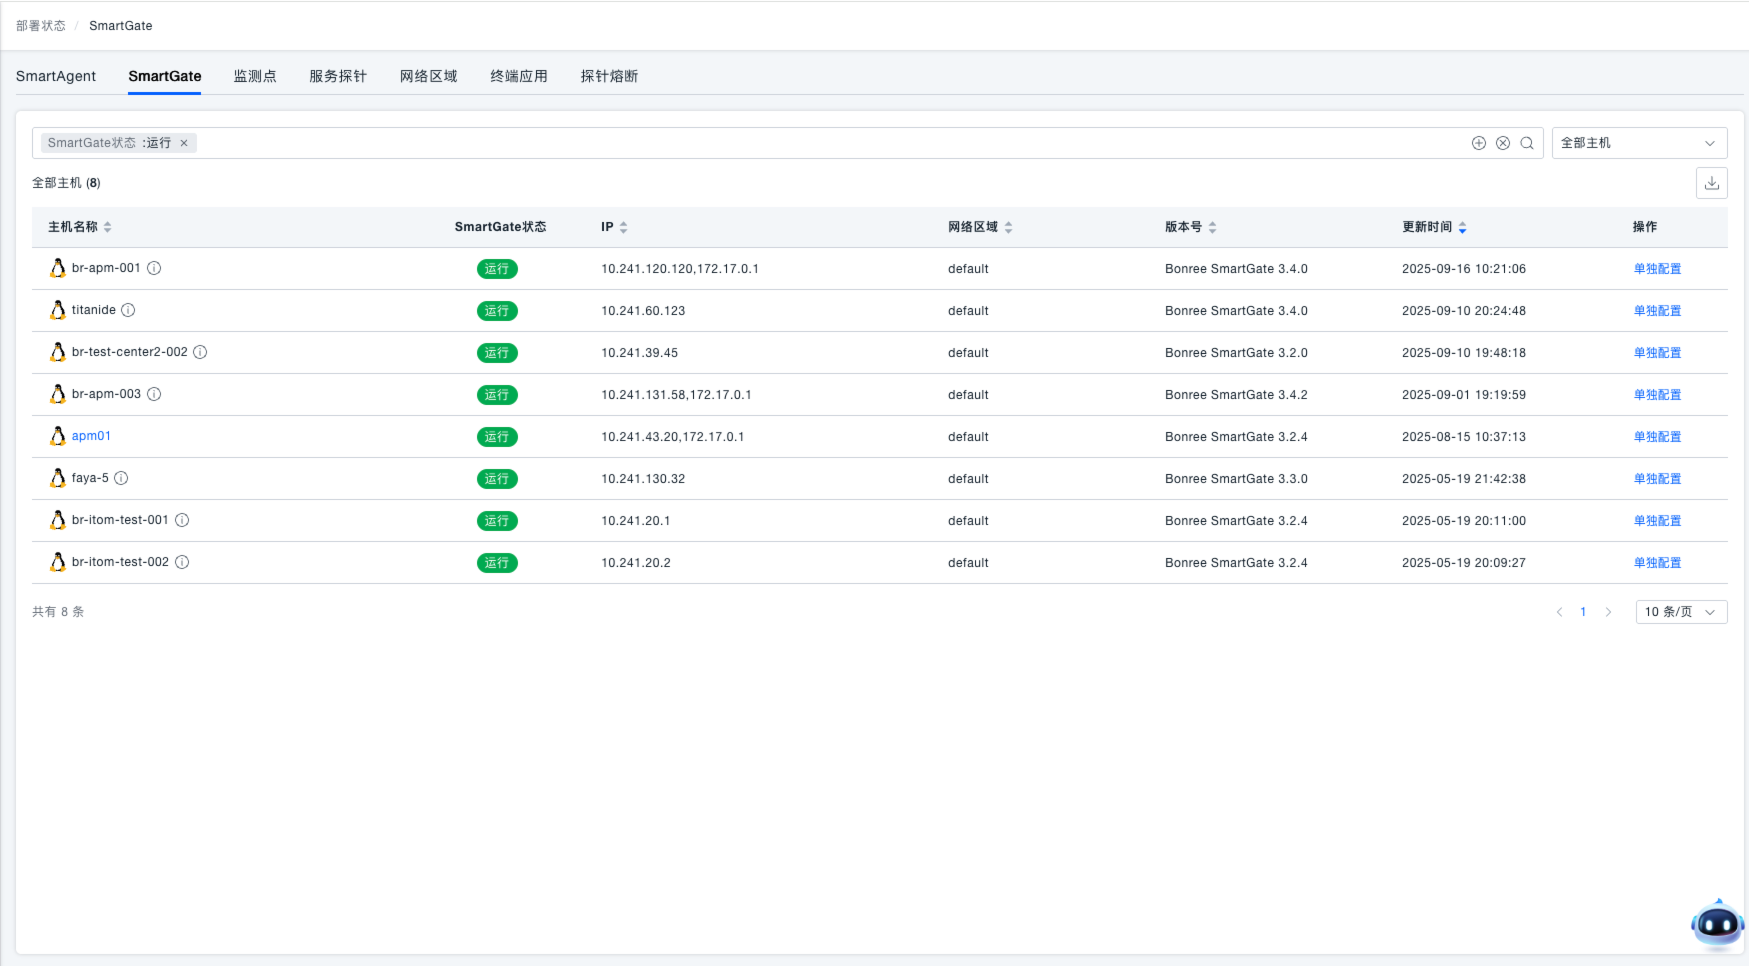Screen dimensions: 1749x966
Task: Click the add filter plus icon
Action: 1479,143
